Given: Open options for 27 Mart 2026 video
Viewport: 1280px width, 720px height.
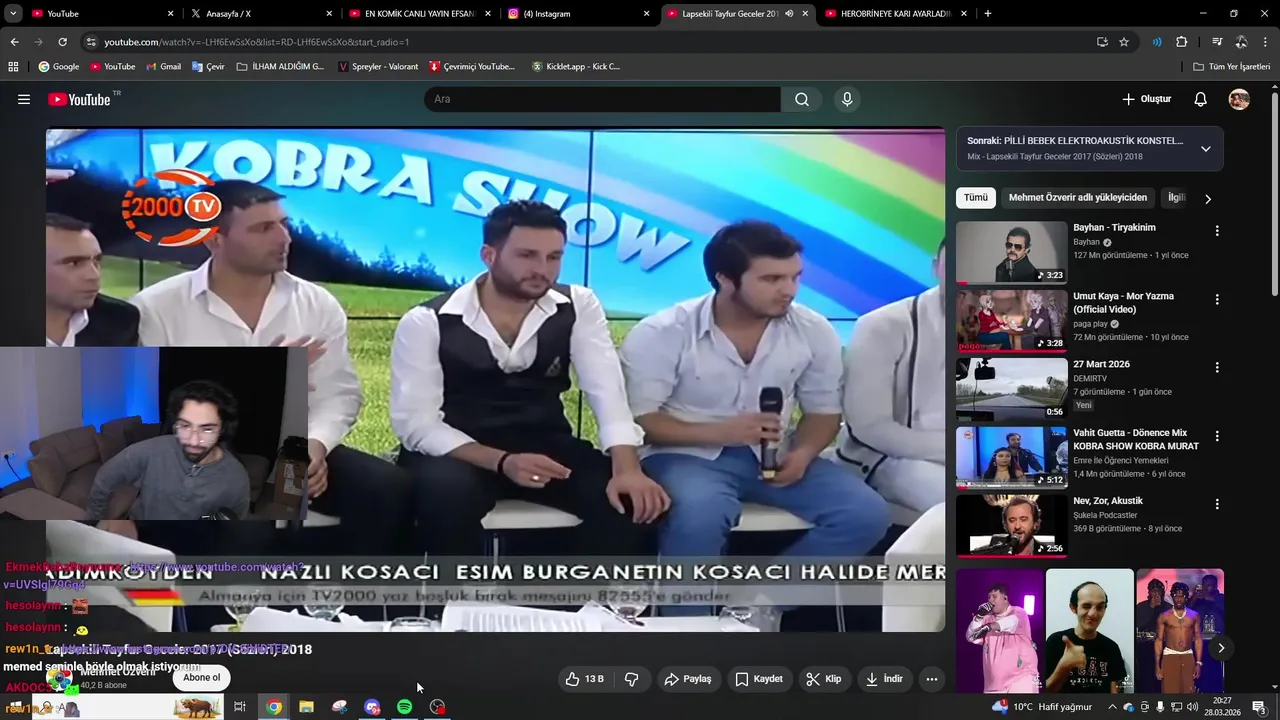Looking at the screenshot, I should pos(1217,368).
